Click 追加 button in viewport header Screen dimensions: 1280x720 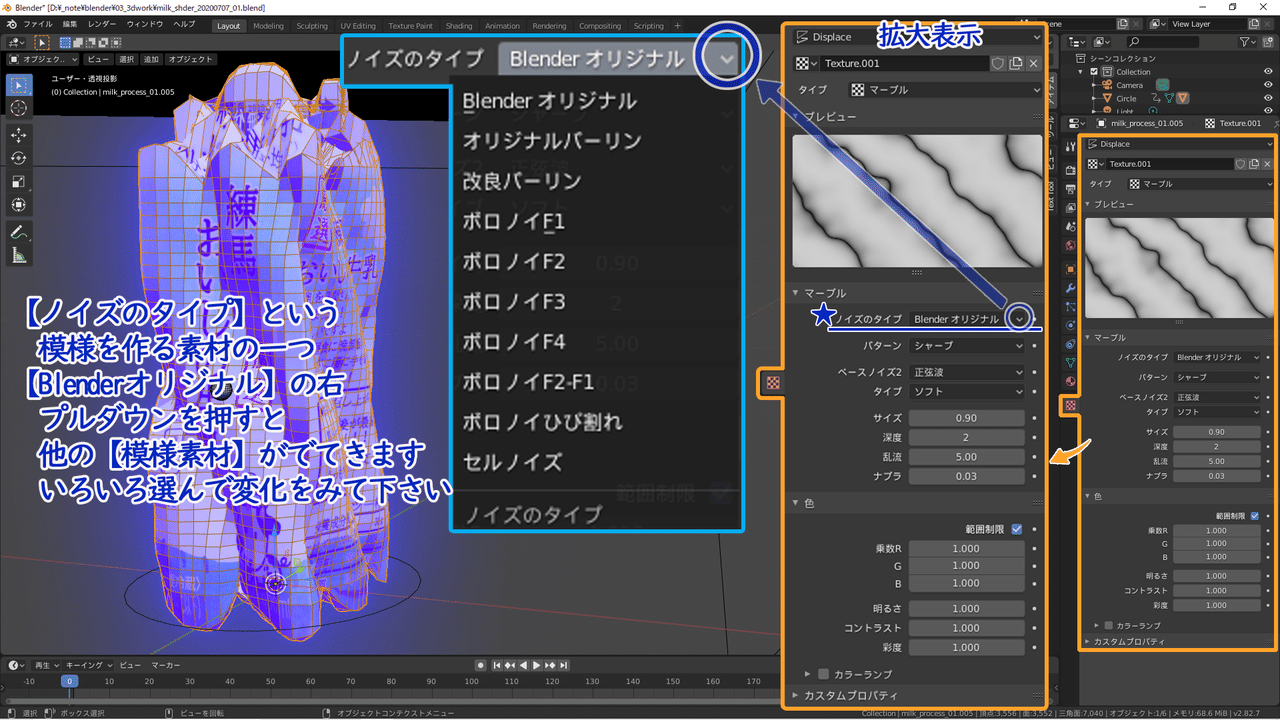151,59
